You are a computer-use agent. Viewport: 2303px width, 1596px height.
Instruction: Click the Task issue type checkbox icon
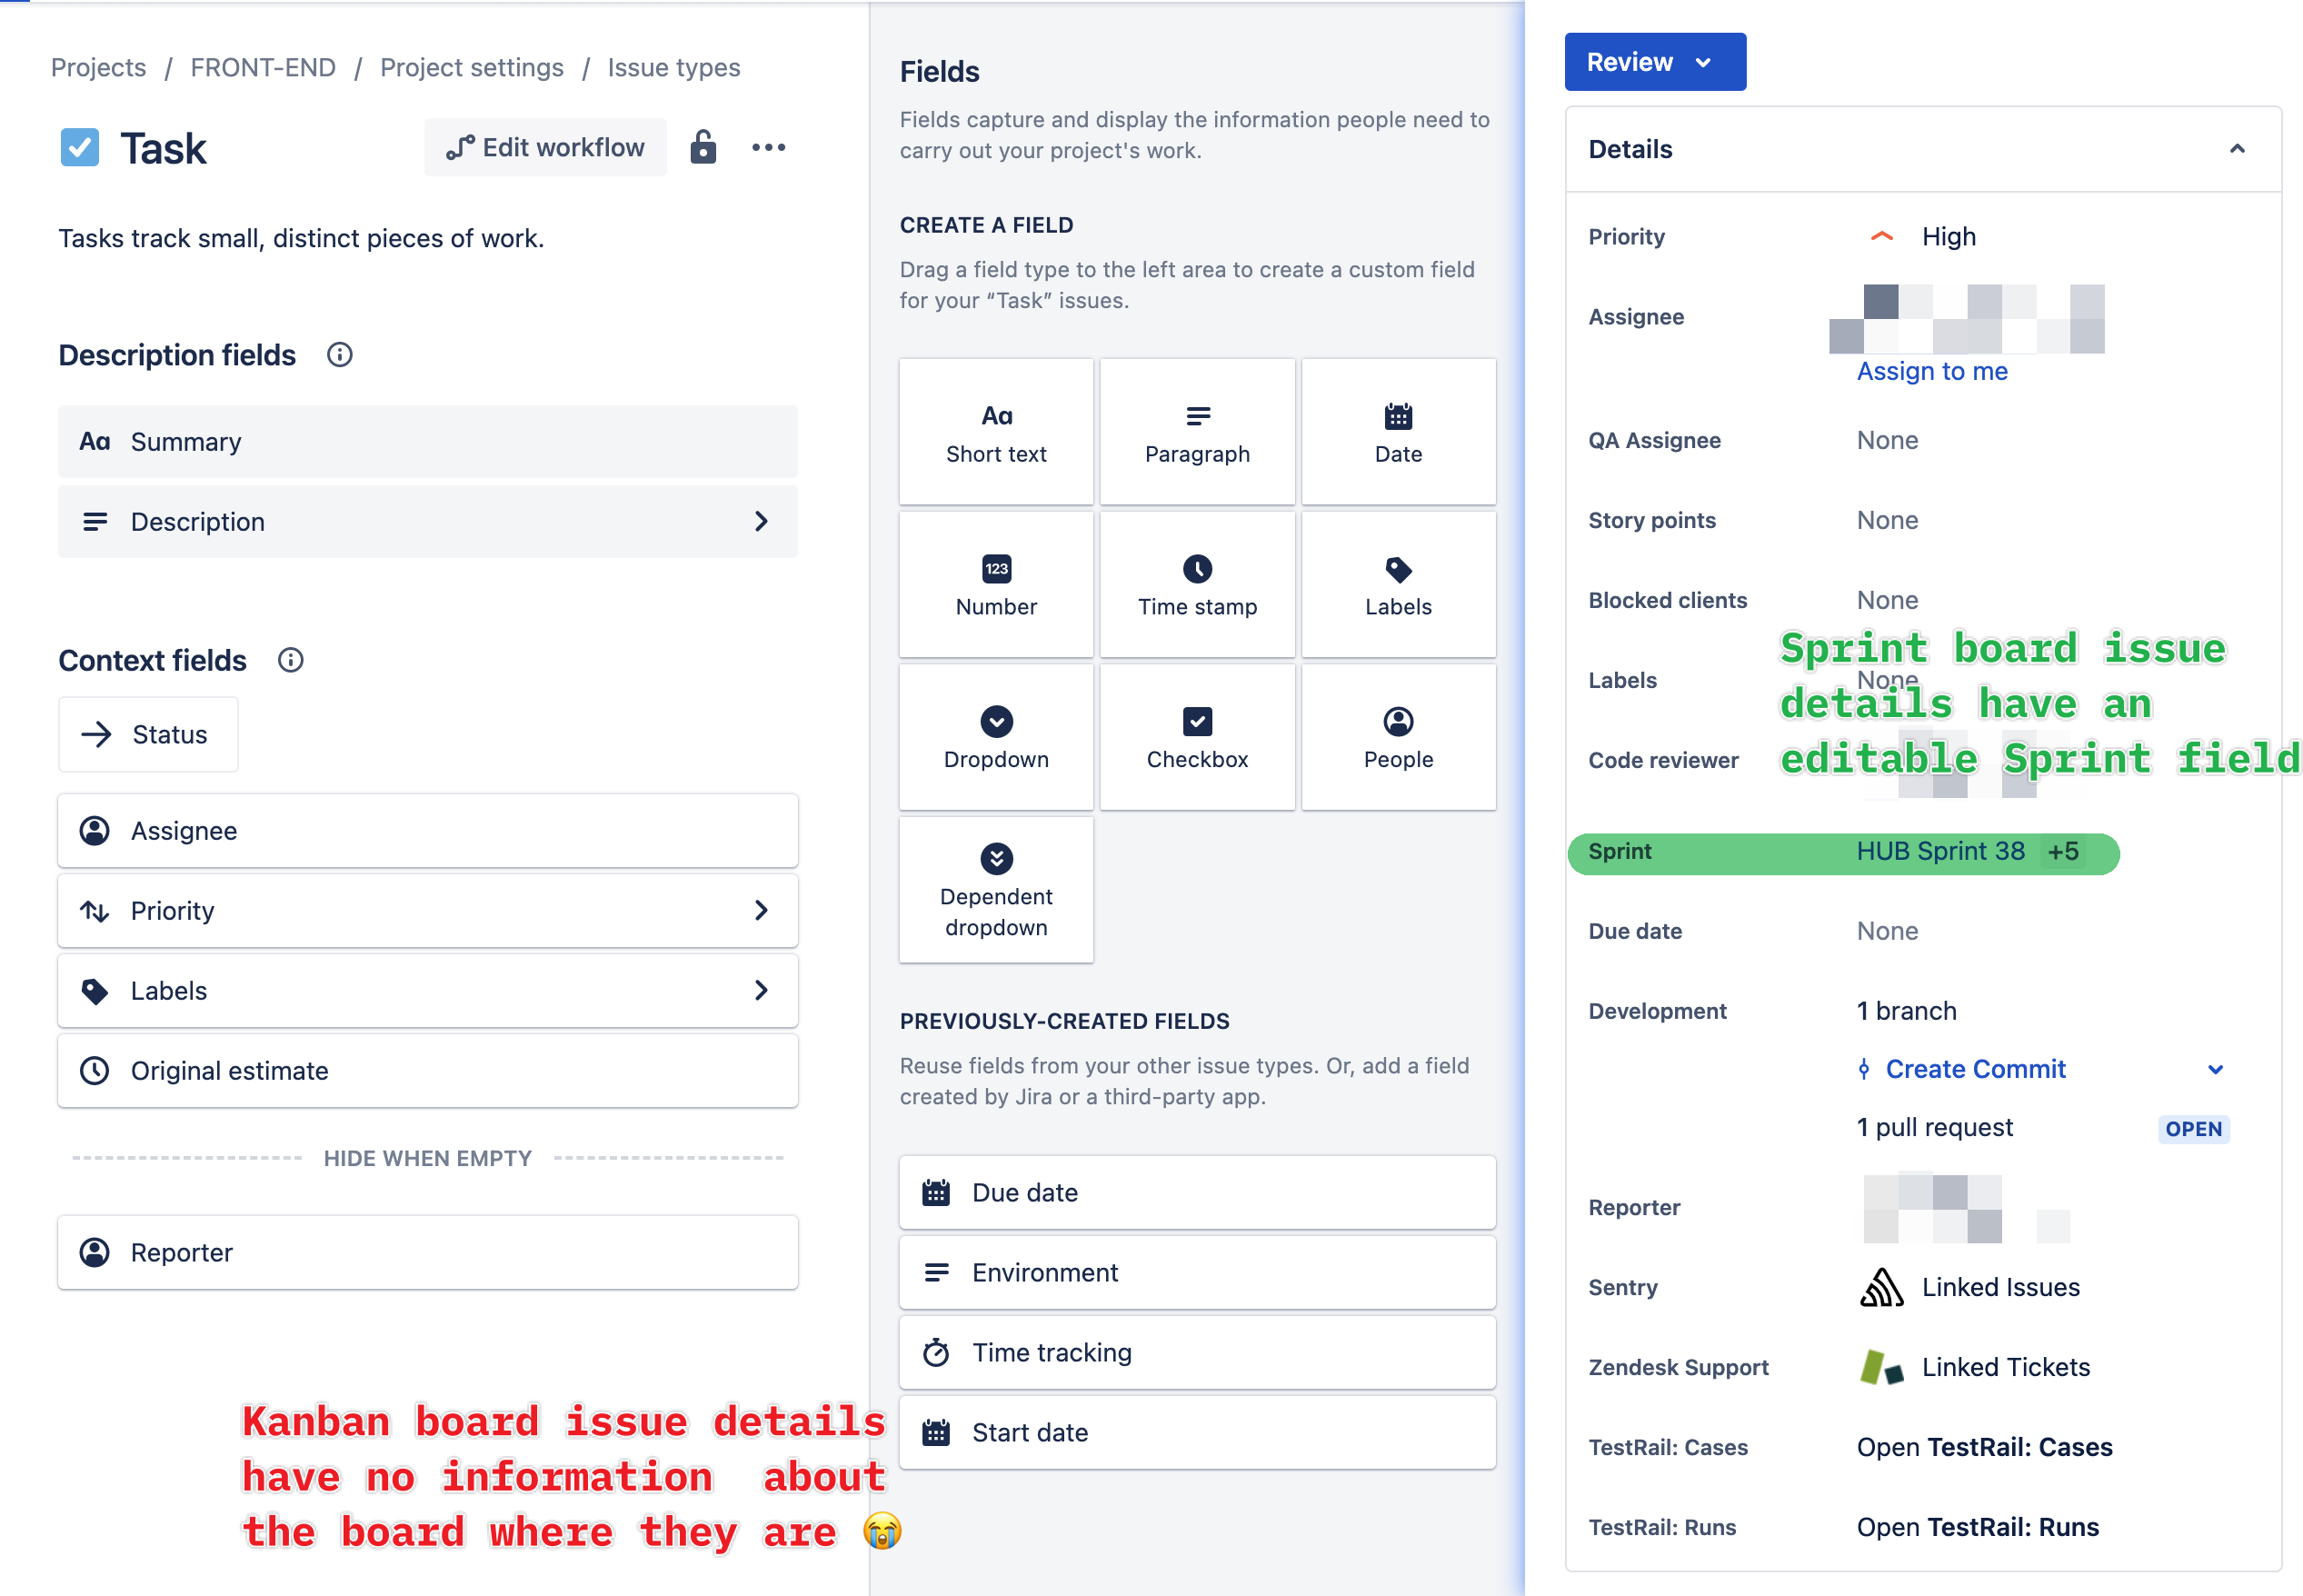[x=80, y=148]
